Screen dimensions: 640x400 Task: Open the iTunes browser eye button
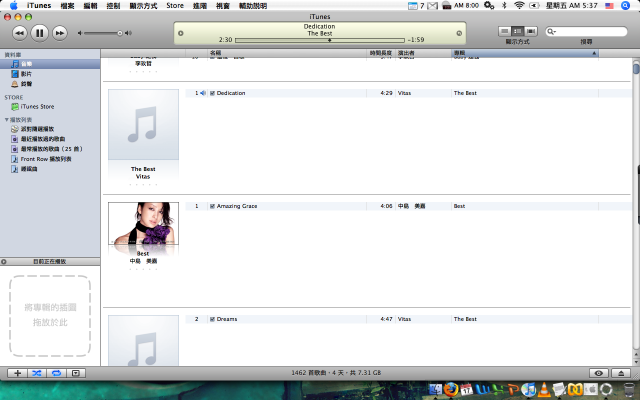599,373
